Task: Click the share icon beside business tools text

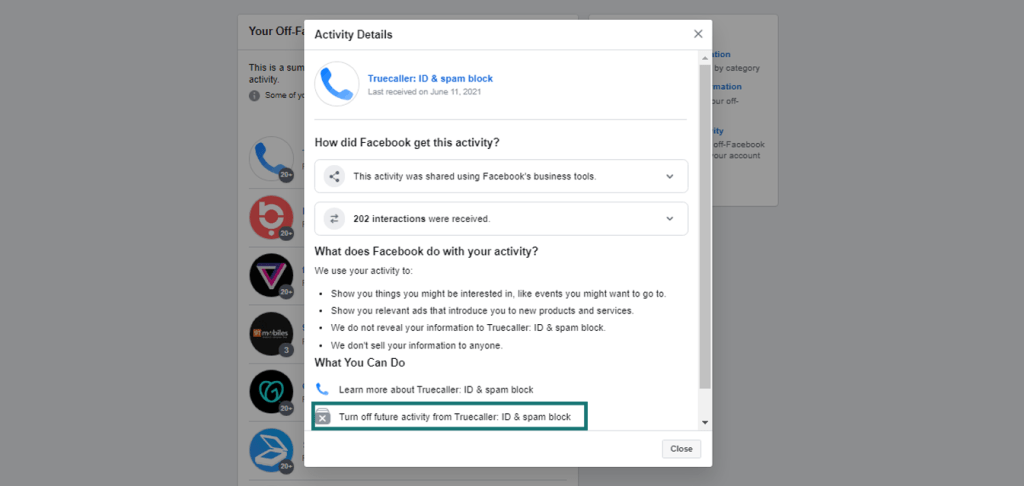Action: click(x=334, y=176)
